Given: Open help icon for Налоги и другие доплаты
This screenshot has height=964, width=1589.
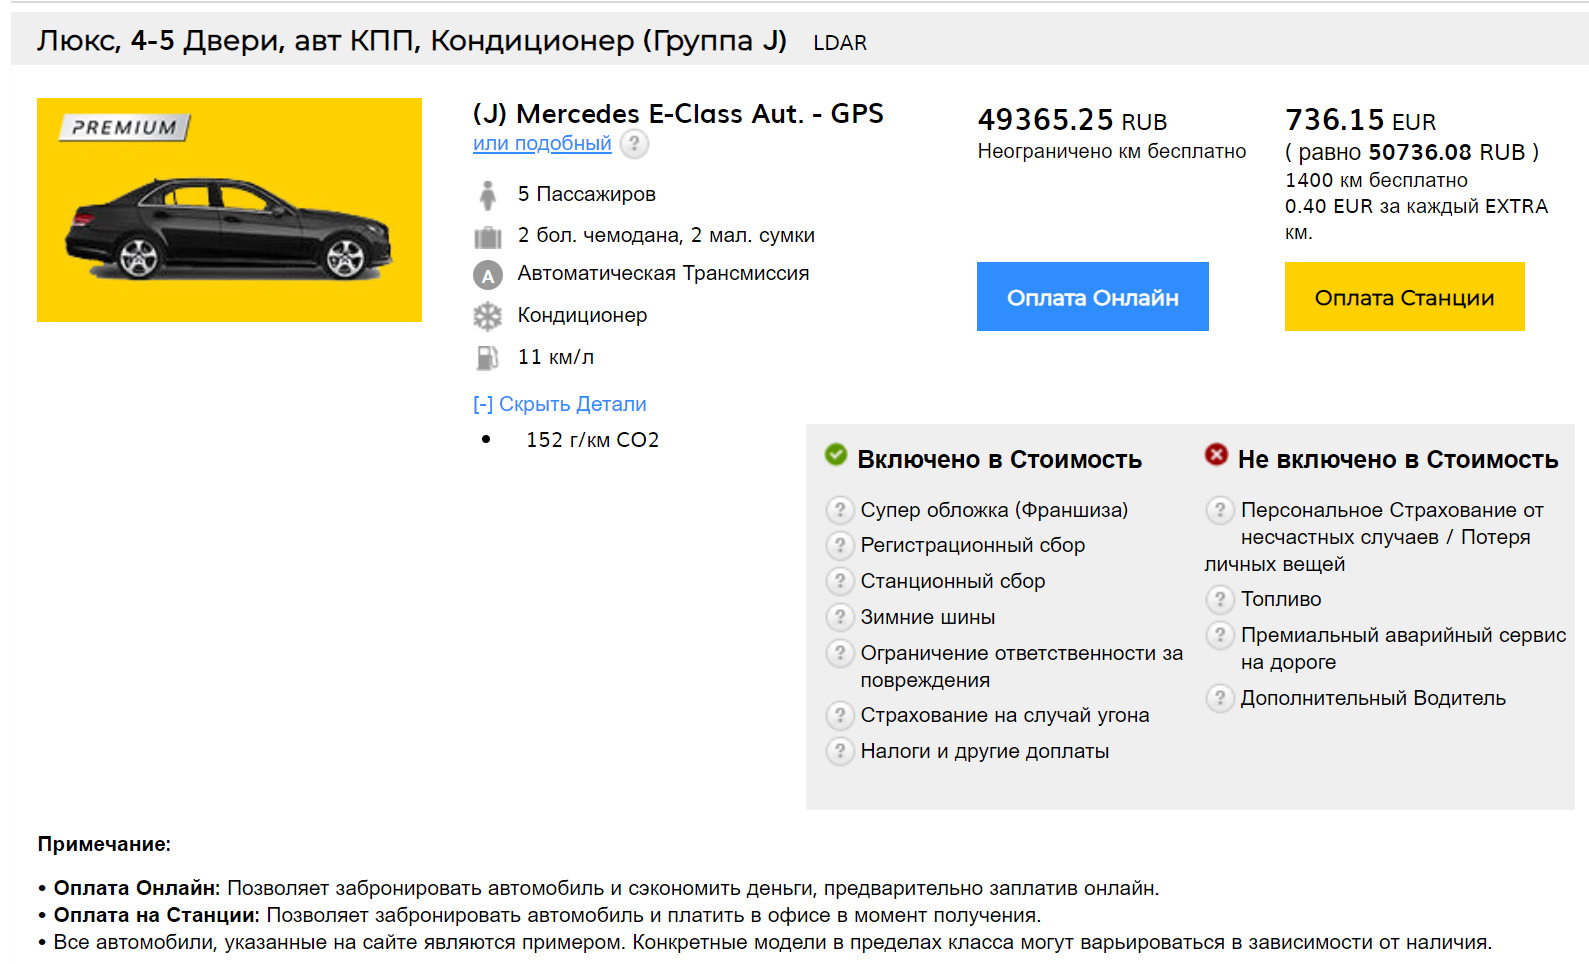Looking at the screenshot, I should [x=839, y=751].
